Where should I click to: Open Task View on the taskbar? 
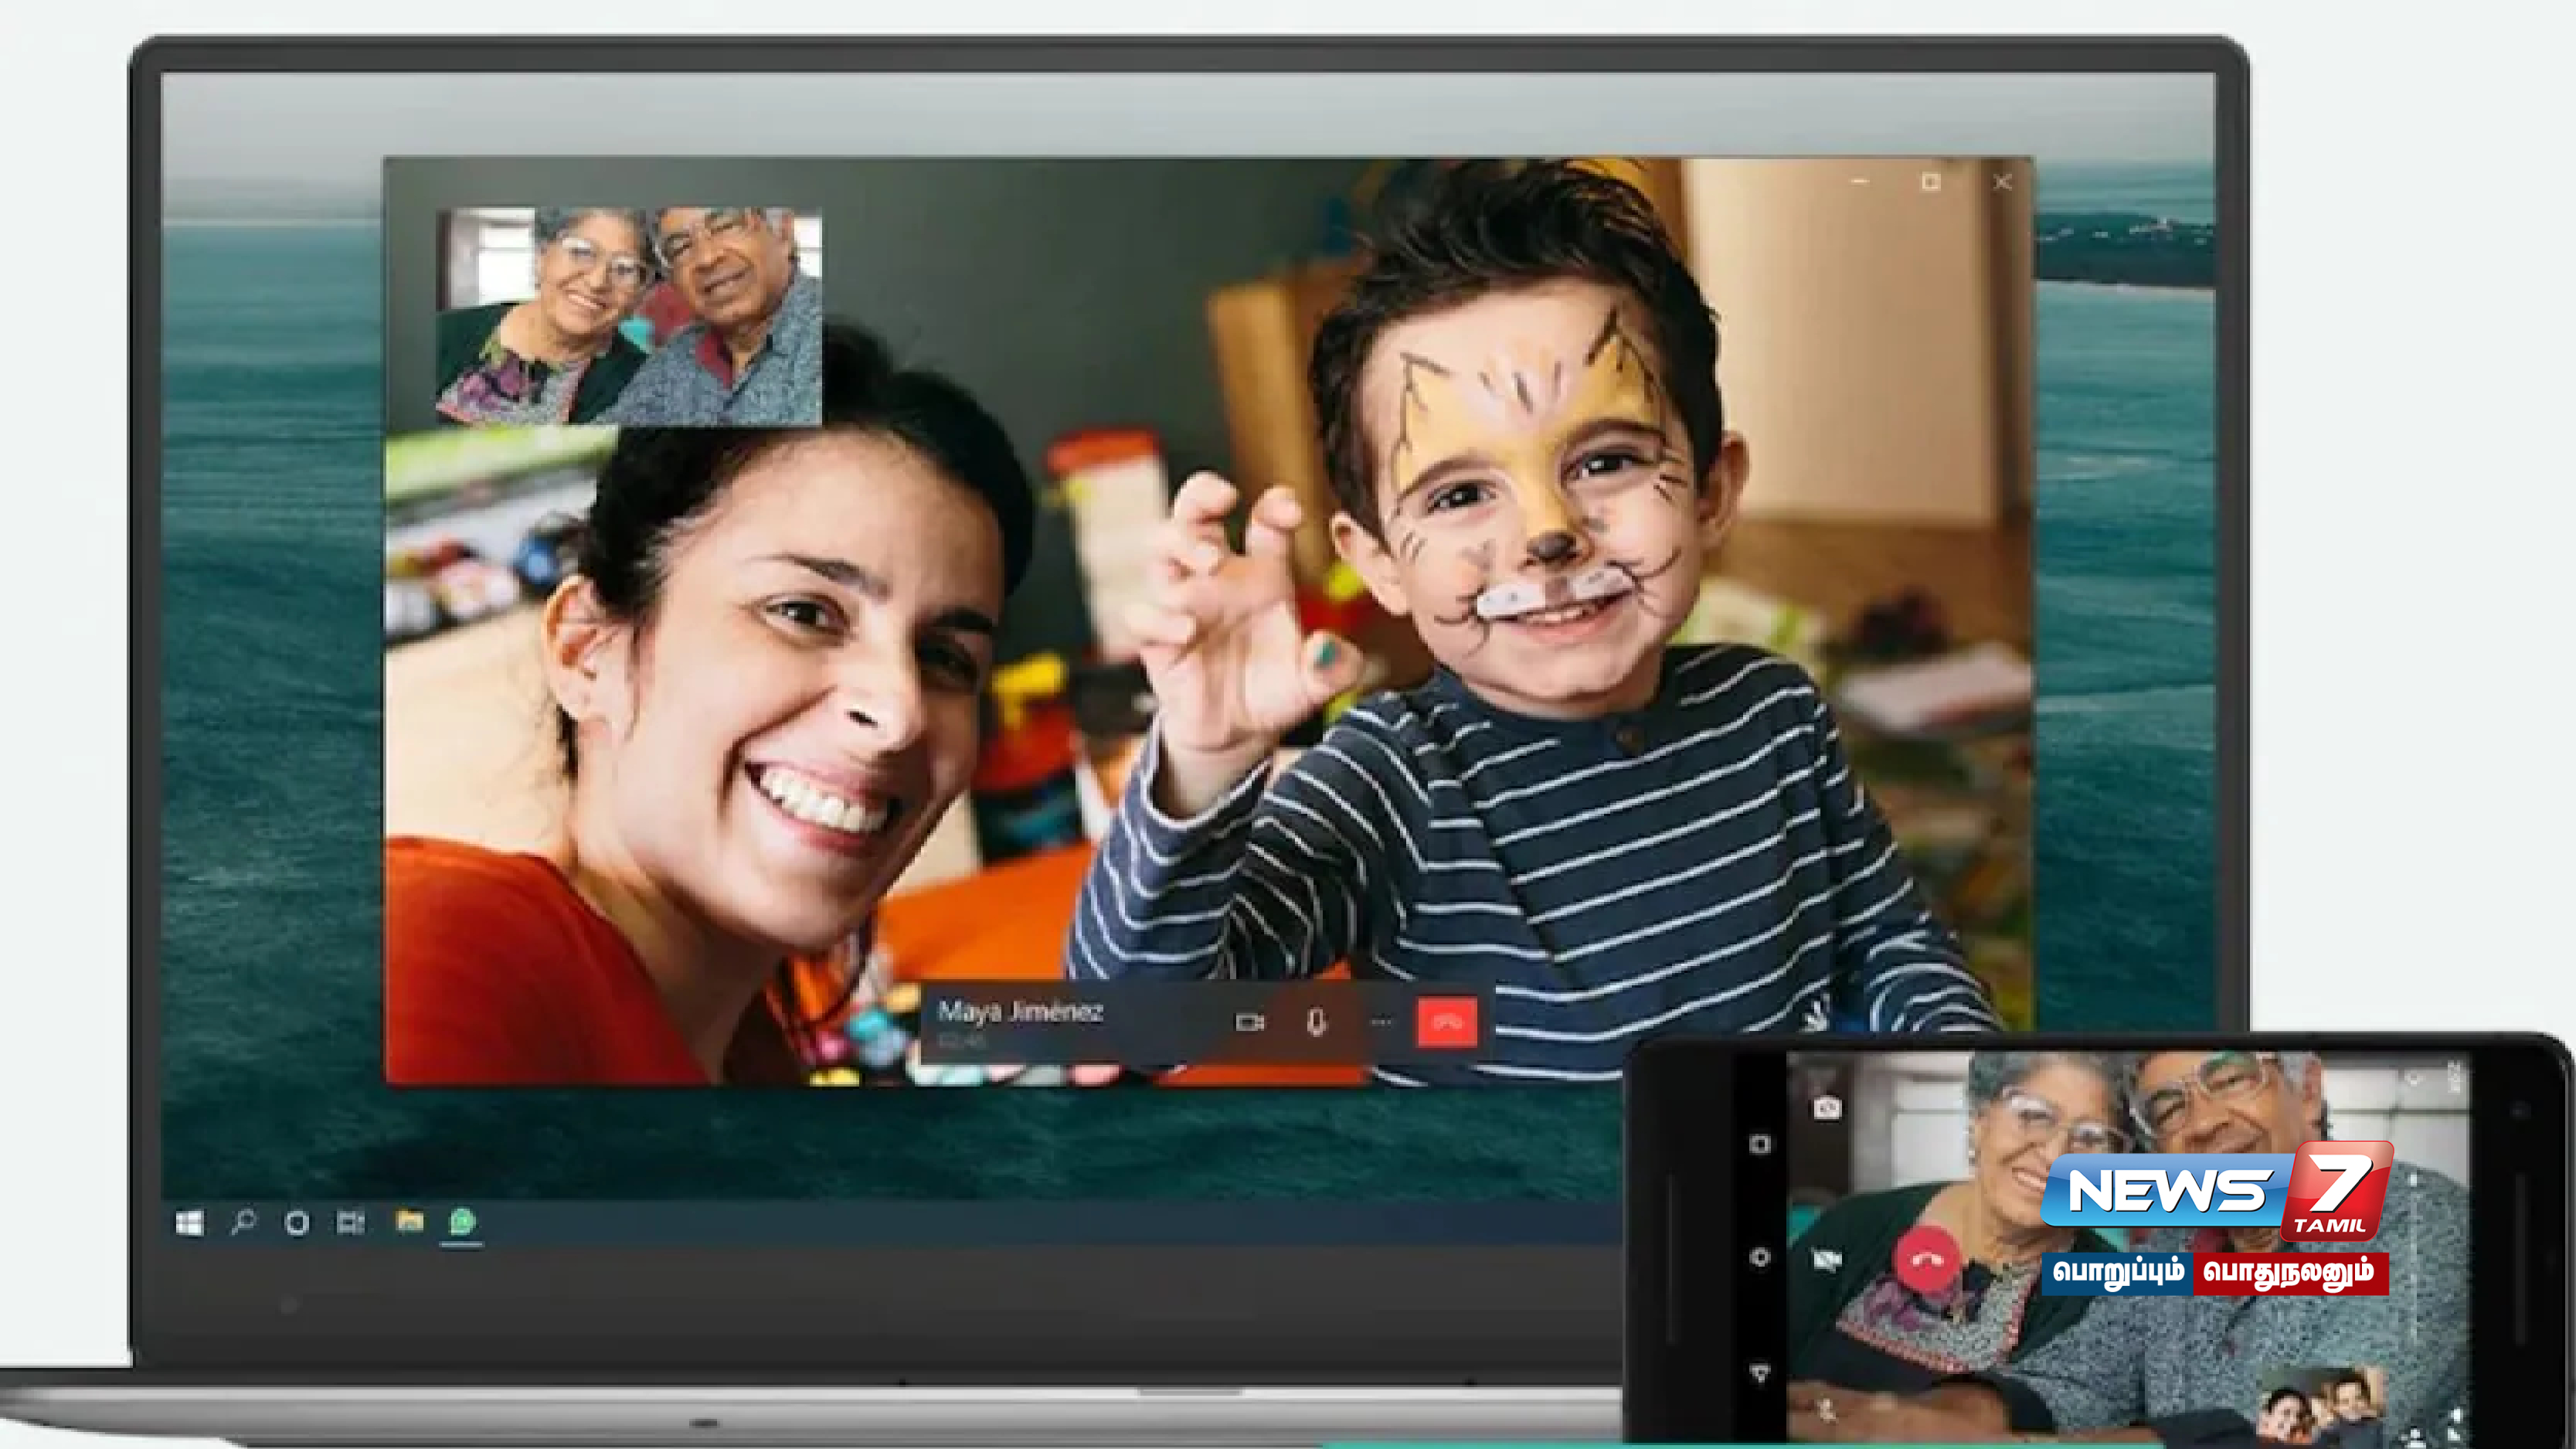(350, 1222)
